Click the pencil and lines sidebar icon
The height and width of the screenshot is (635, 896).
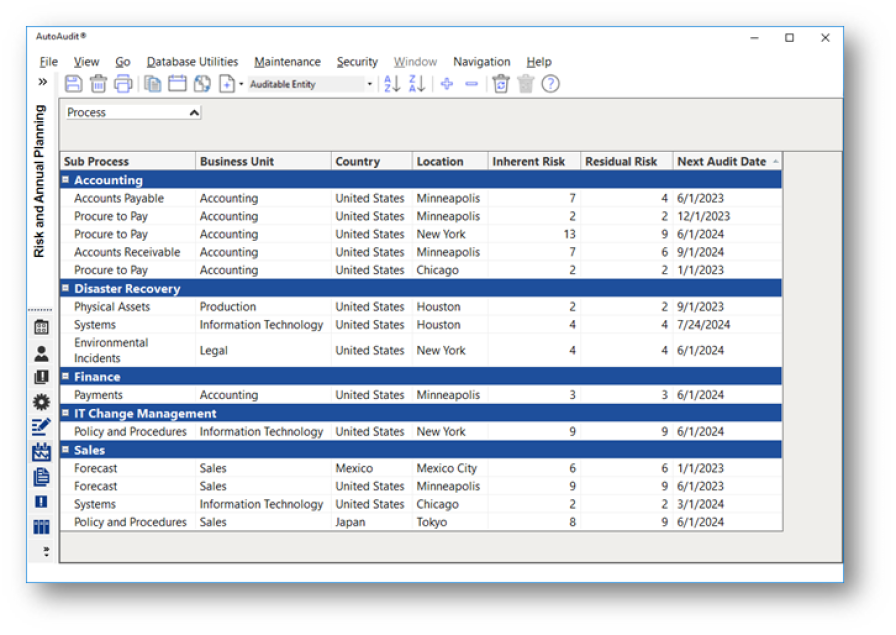point(41,427)
